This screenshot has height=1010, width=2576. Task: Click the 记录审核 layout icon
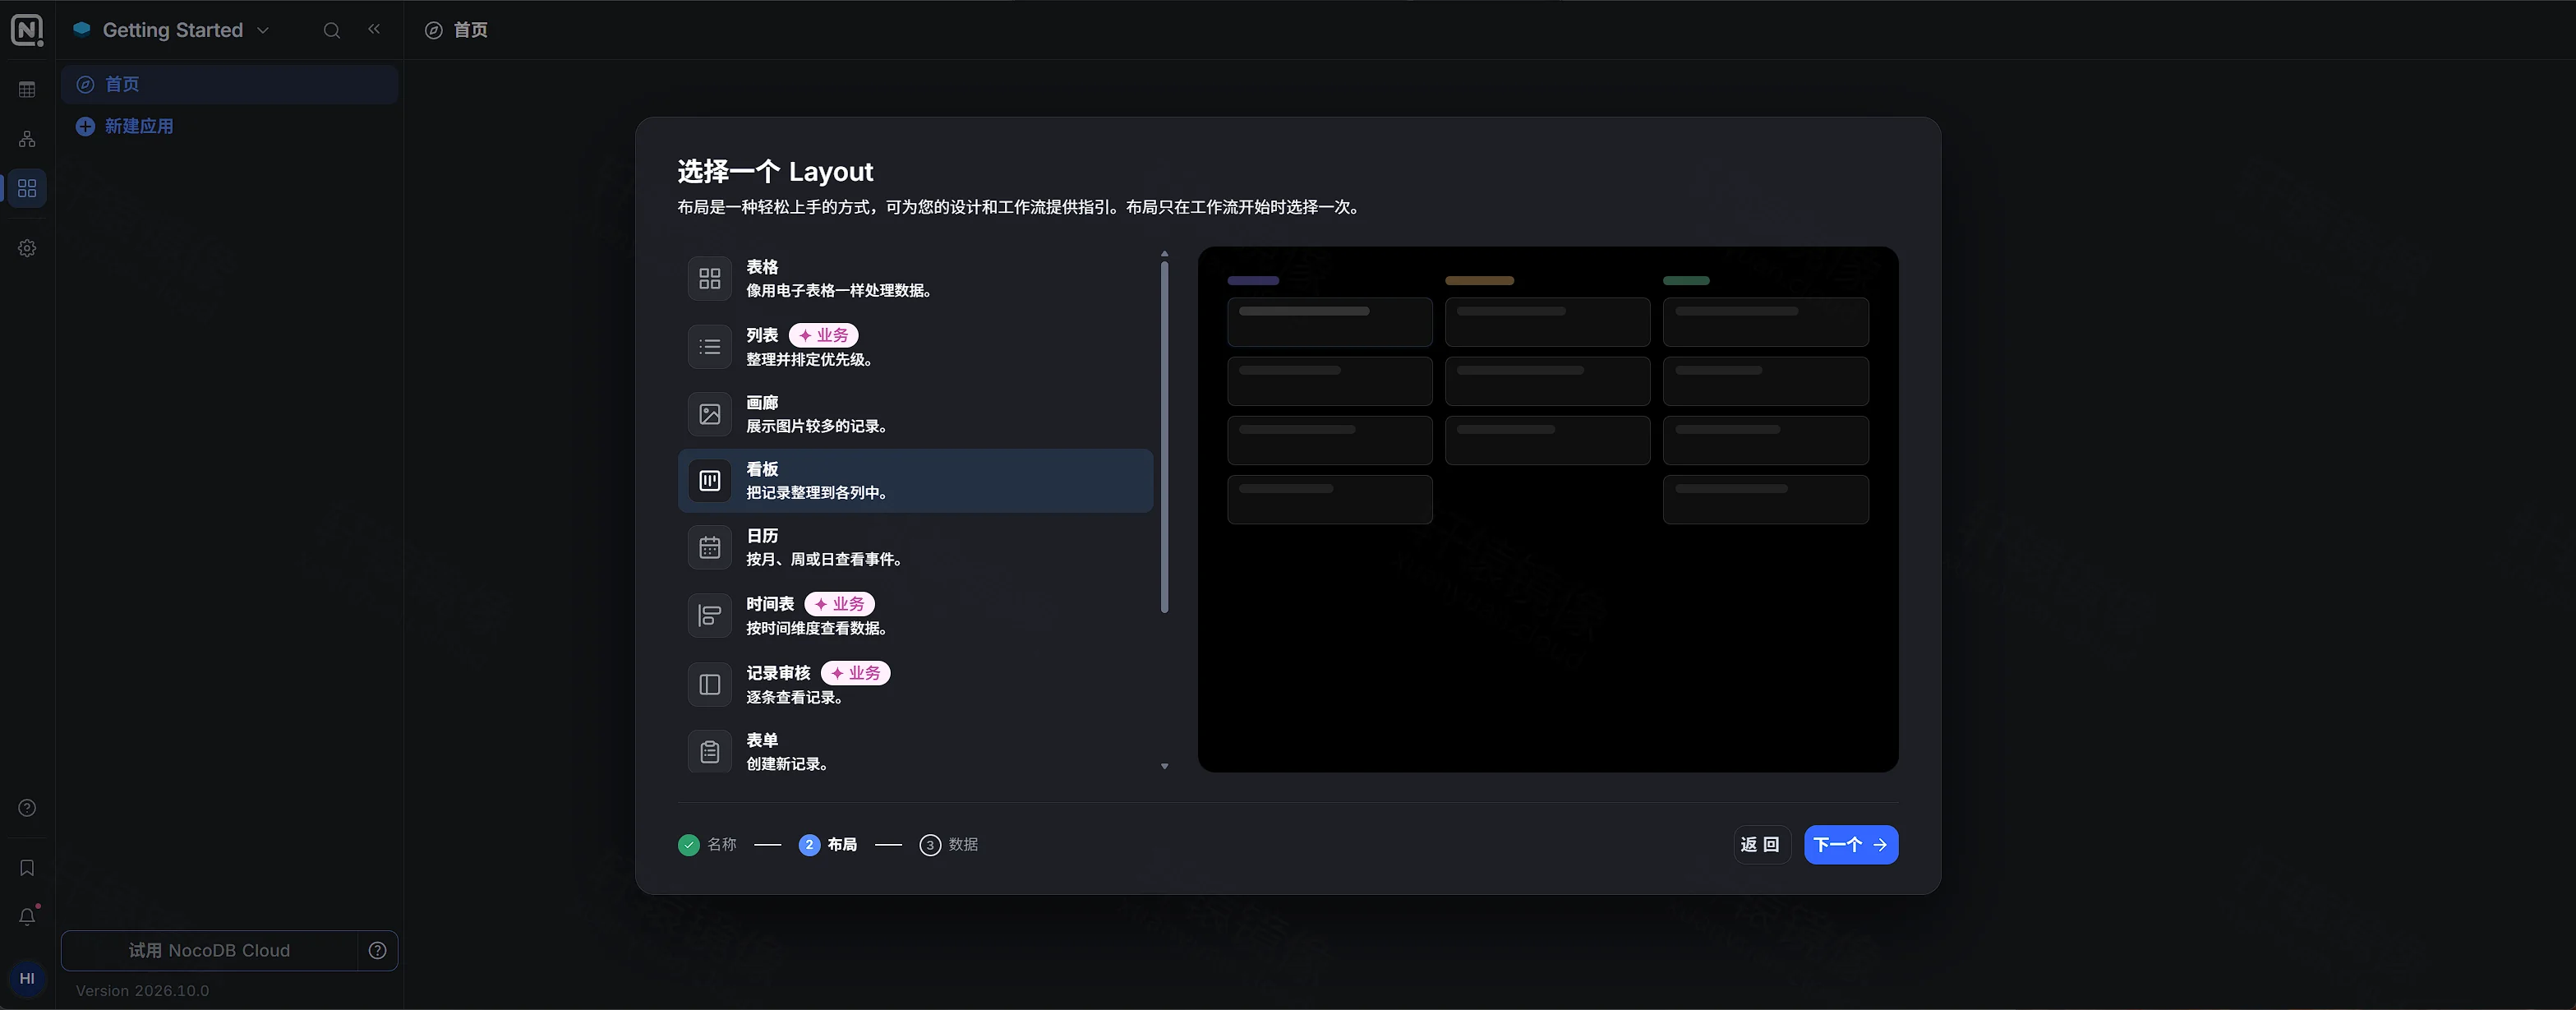click(709, 685)
